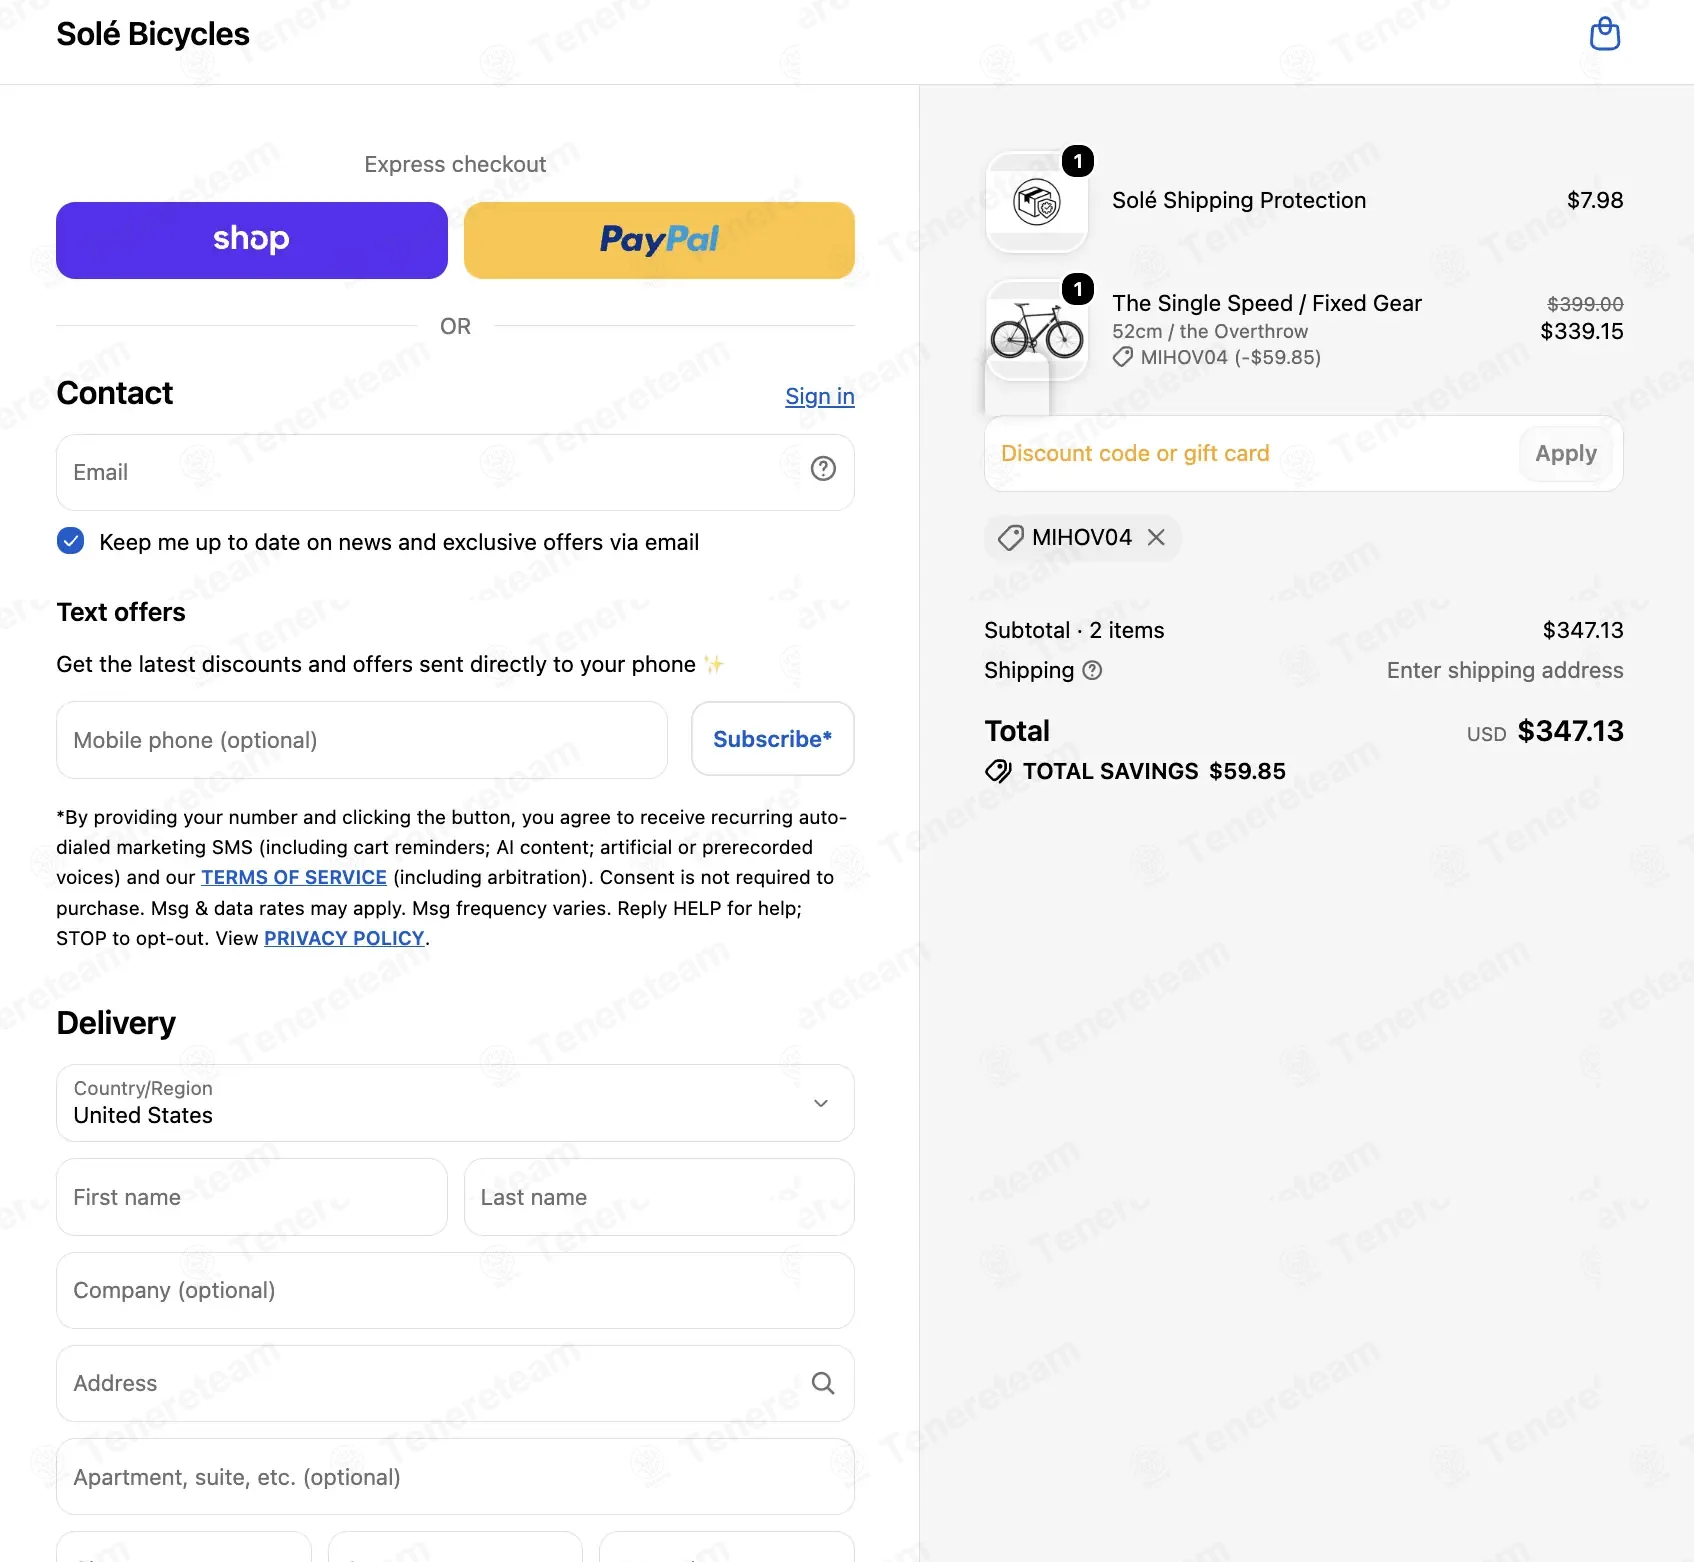Click the Sign in link
1694x1562 pixels.
coord(820,396)
